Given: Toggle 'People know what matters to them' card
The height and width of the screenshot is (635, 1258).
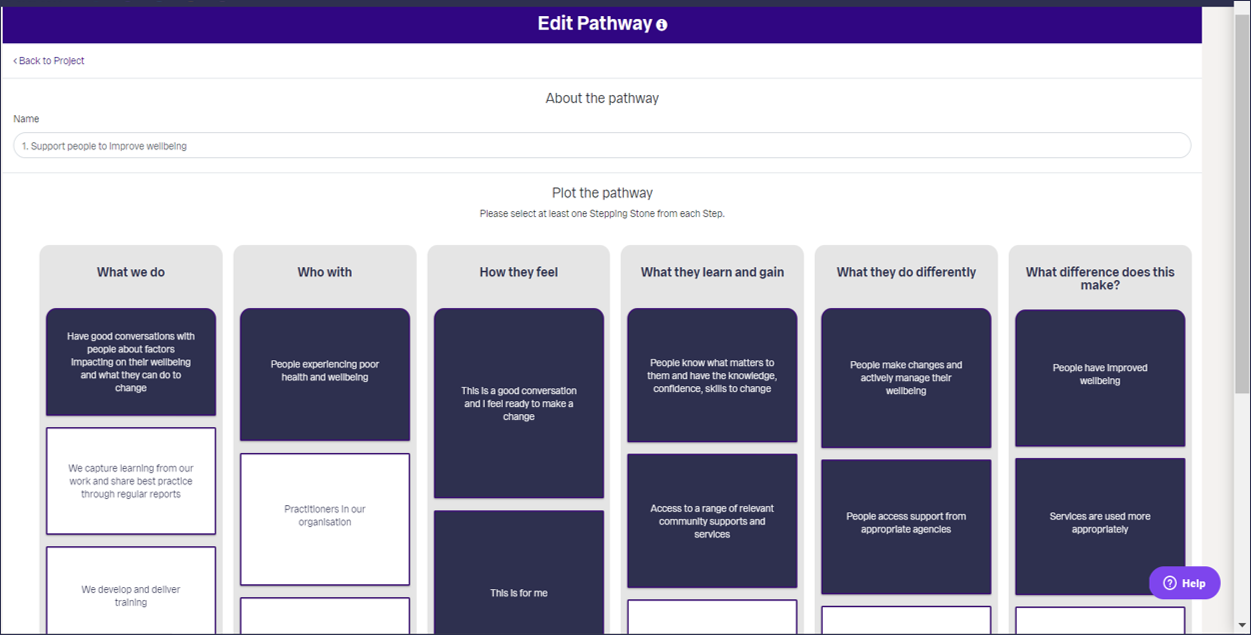Looking at the screenshot, I should point(712,375).
